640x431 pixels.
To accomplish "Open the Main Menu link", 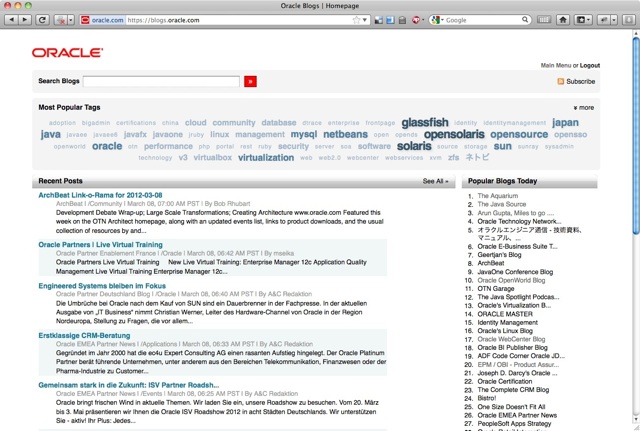I will [556, 65].
